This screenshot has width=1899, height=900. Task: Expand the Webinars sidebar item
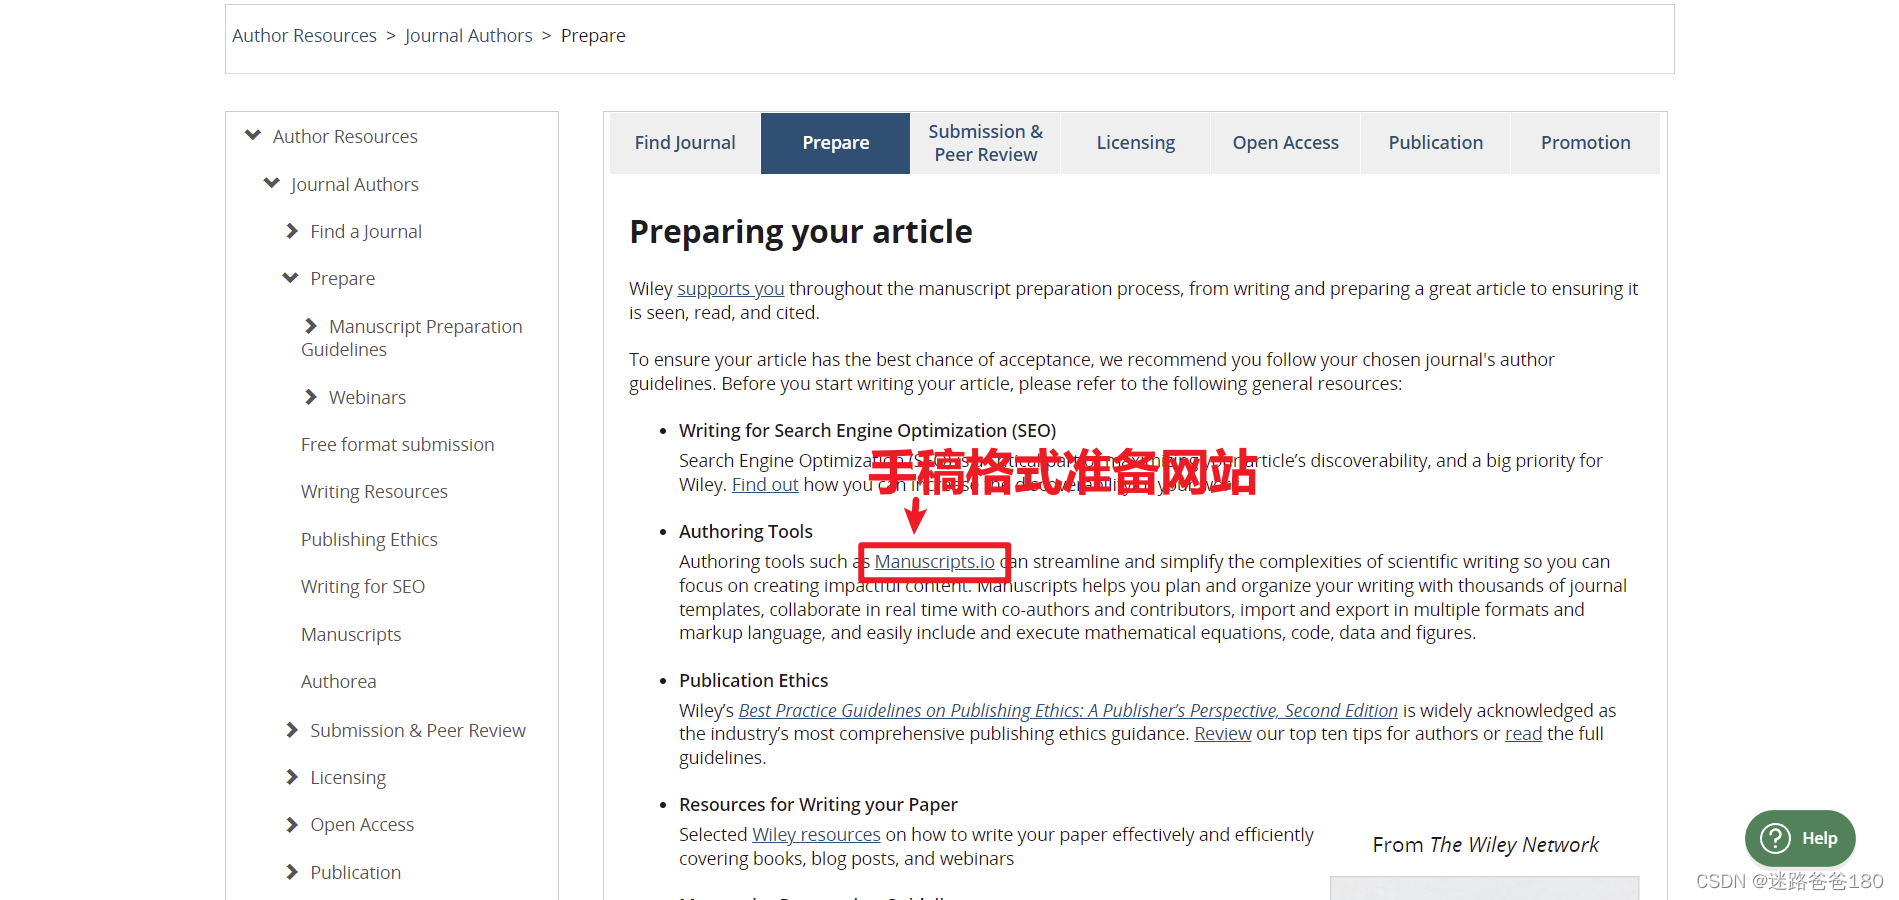tap(310, 397)
